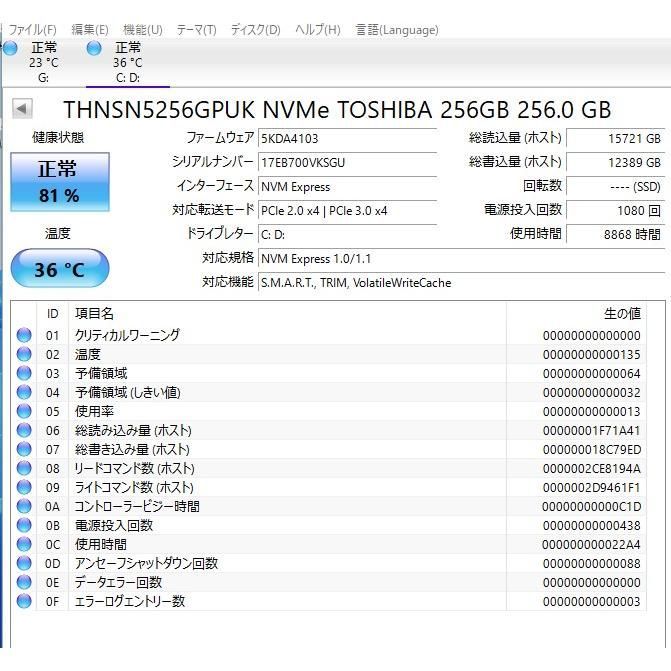The width and height of the screenshot is (671, 671).
Task: Click the standard field NVM Express 1.0/1.1
Action: pyautogui.click(x=461, y=258)
